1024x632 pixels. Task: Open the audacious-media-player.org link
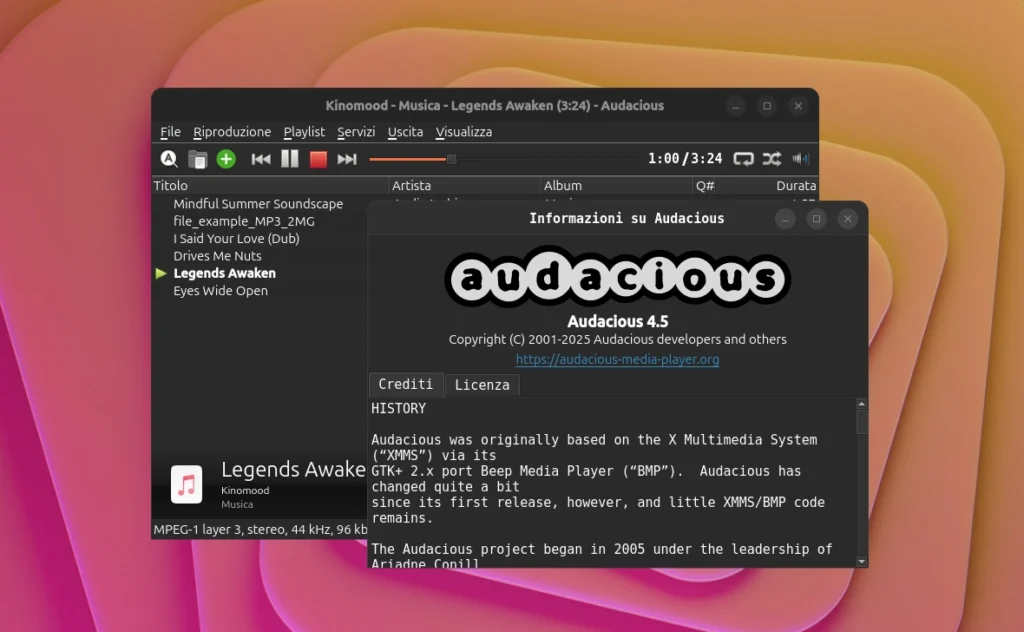point(616,358)
